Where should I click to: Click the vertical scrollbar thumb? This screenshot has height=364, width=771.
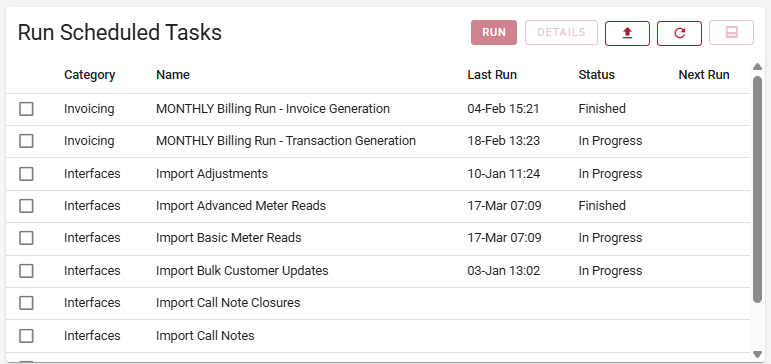tap(757, 189)
